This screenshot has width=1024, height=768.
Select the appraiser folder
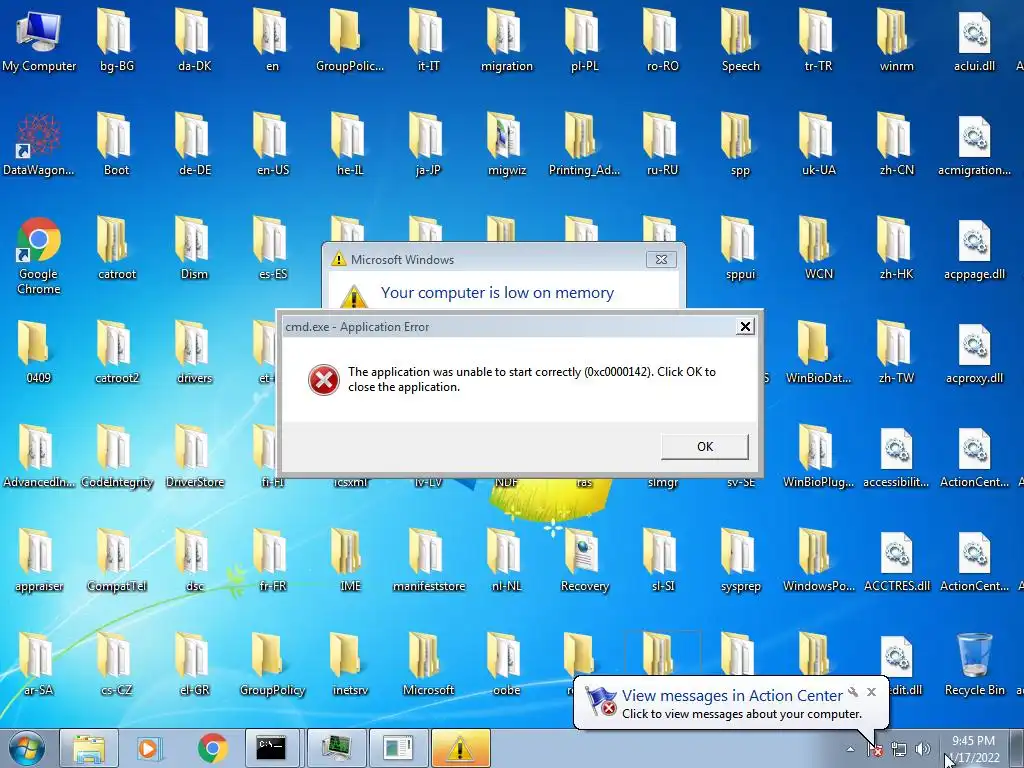coord(39,560)
